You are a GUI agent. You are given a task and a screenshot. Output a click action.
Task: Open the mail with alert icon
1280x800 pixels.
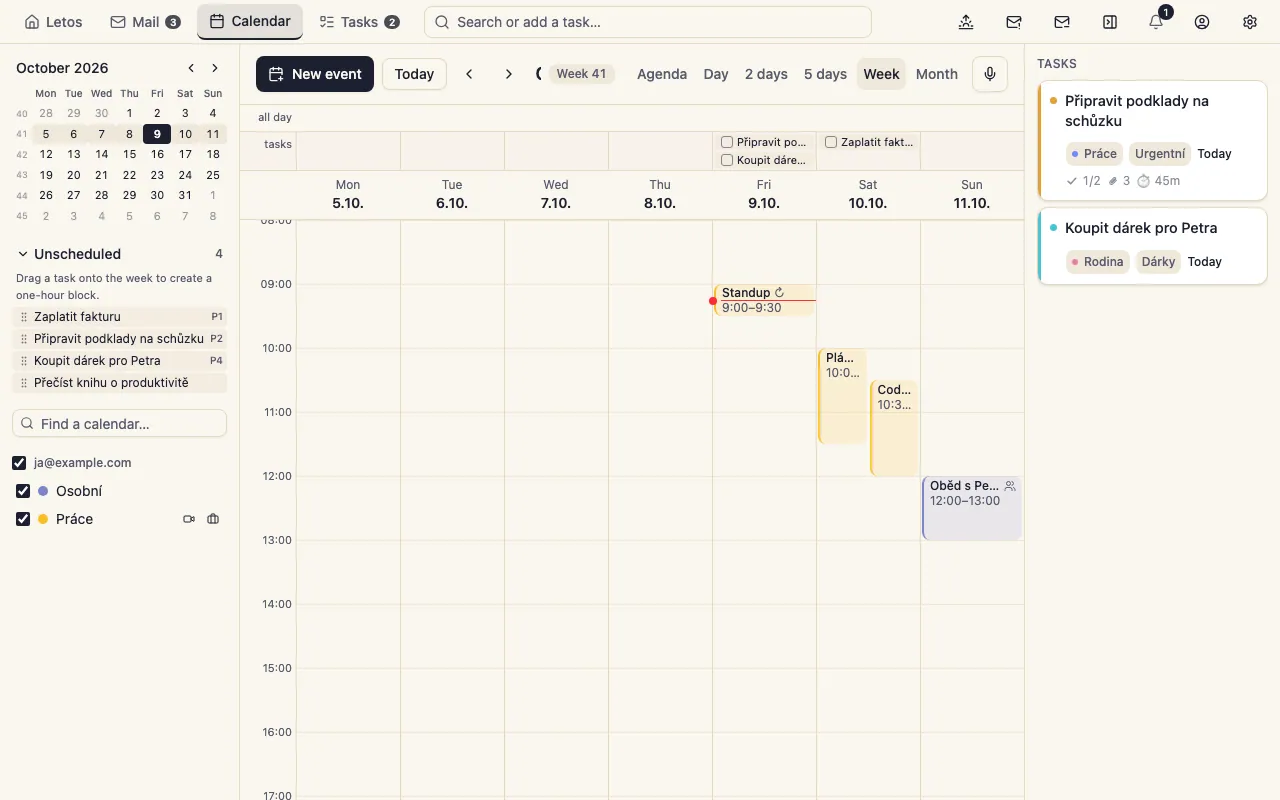point(1014,22)
